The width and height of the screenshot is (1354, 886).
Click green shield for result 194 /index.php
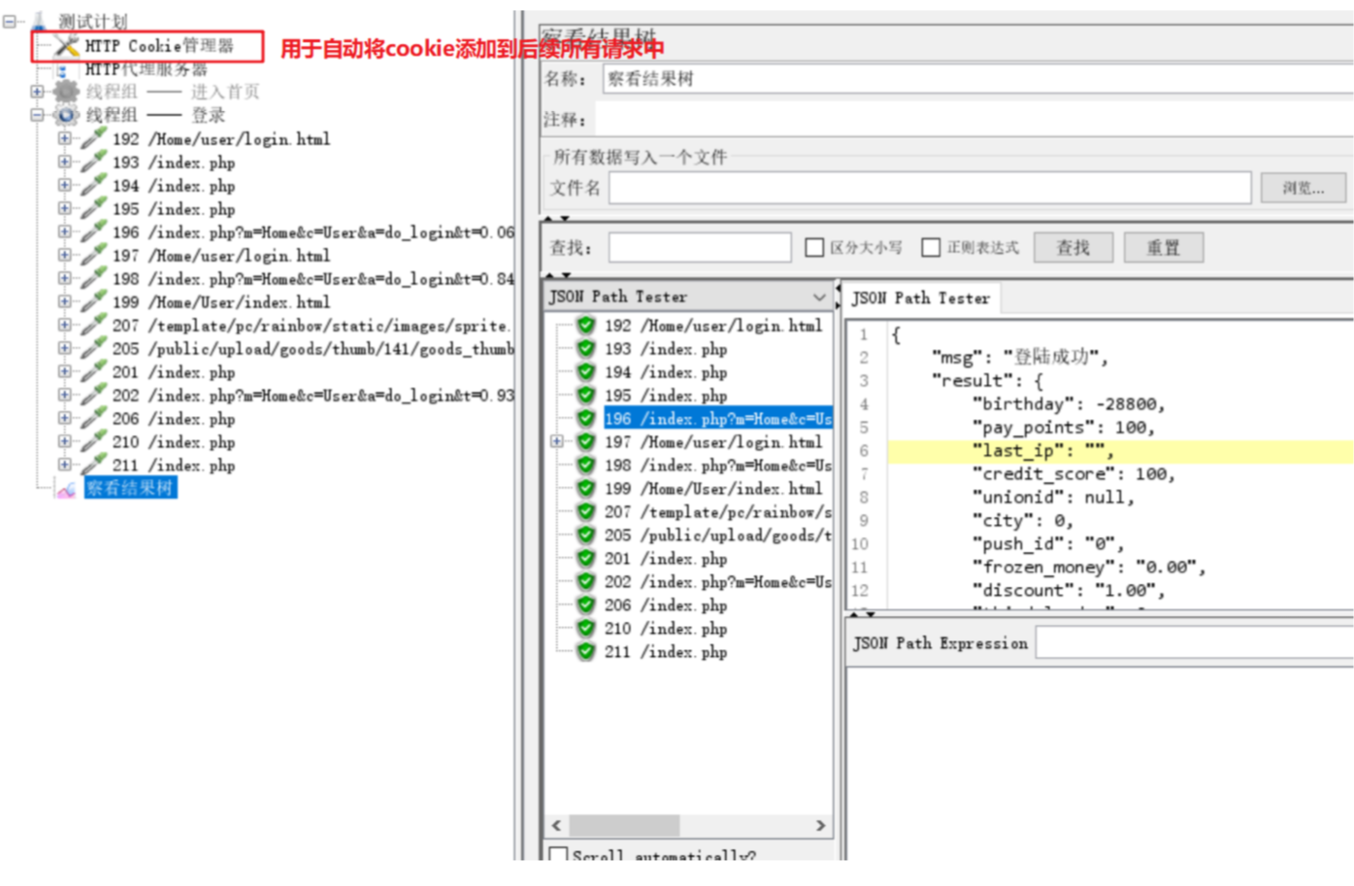click(x=587, y=372)
